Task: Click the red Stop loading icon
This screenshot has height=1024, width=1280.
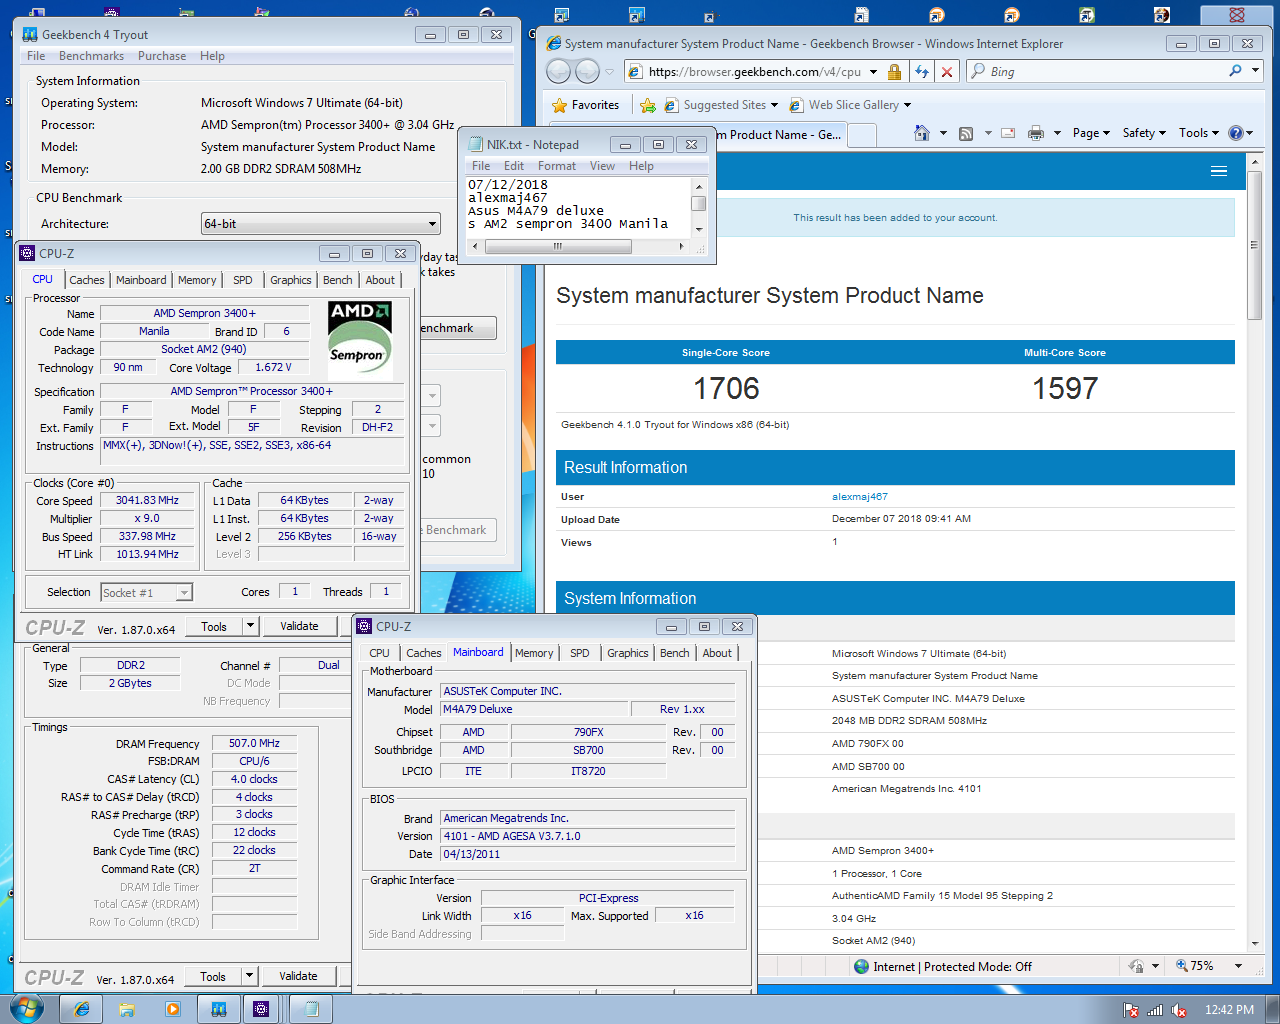Action: coord(947,72)
